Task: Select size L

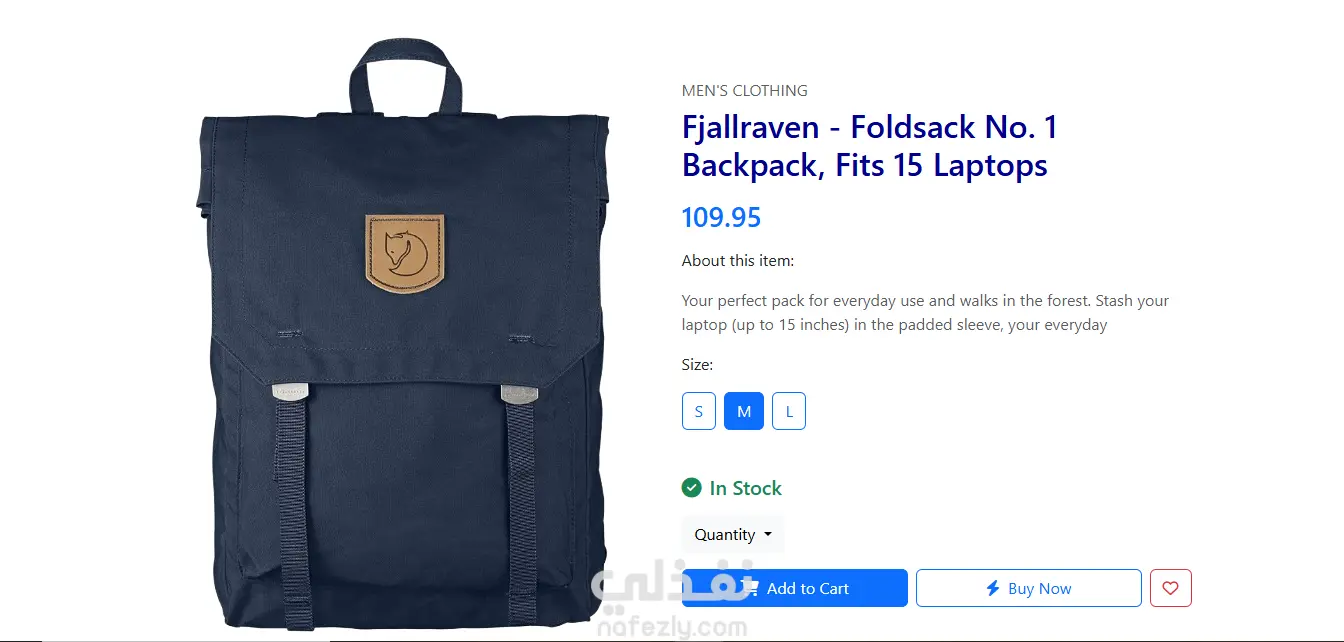Action: click(x=789, y=411)
